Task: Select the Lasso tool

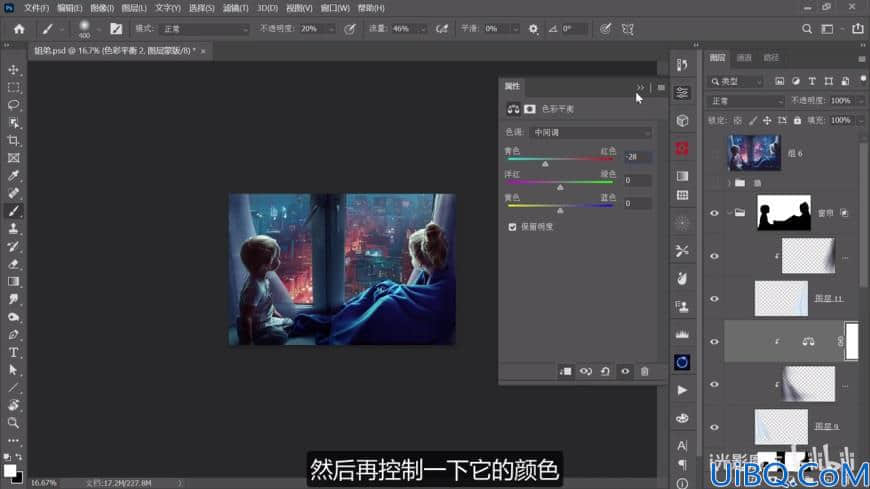Action: [14, 105]
